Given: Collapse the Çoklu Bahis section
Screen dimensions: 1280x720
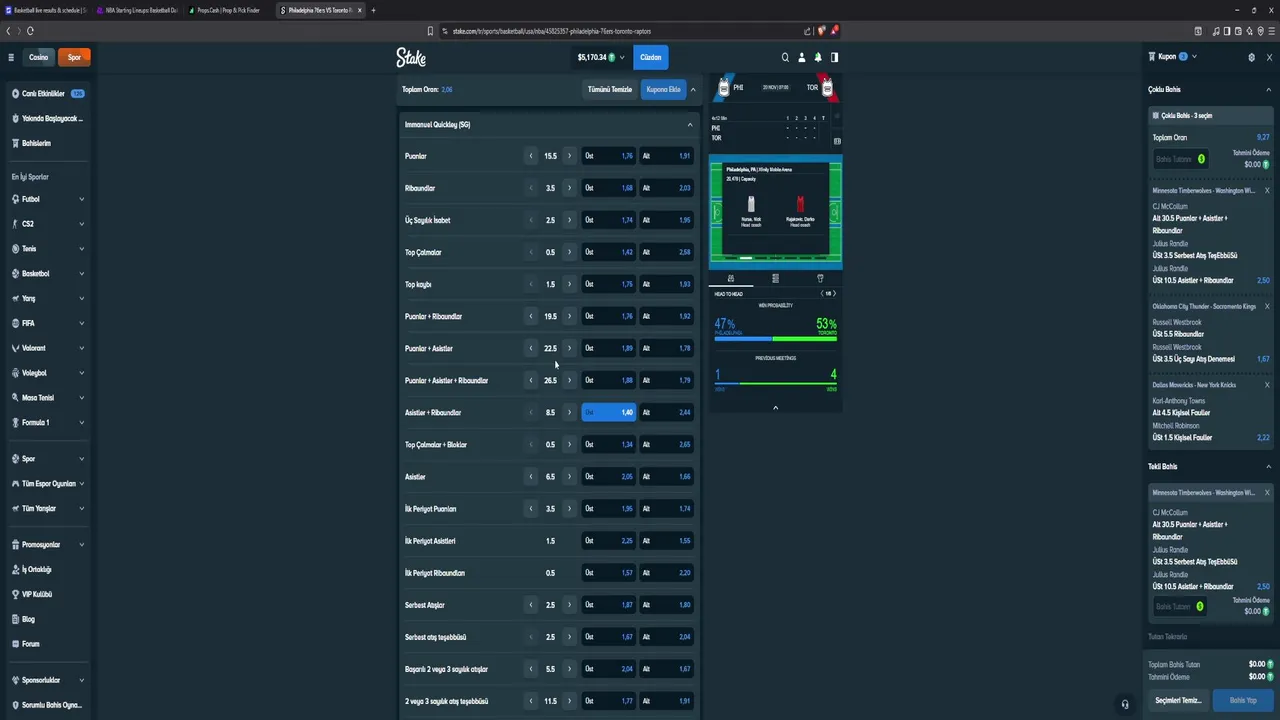Looking at the screenshot, I should coord(1269,90).
